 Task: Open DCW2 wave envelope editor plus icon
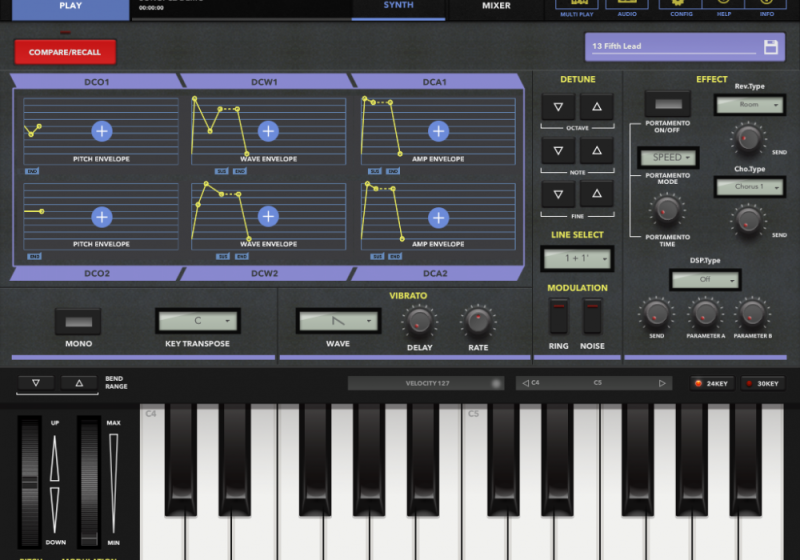point(268,216)
